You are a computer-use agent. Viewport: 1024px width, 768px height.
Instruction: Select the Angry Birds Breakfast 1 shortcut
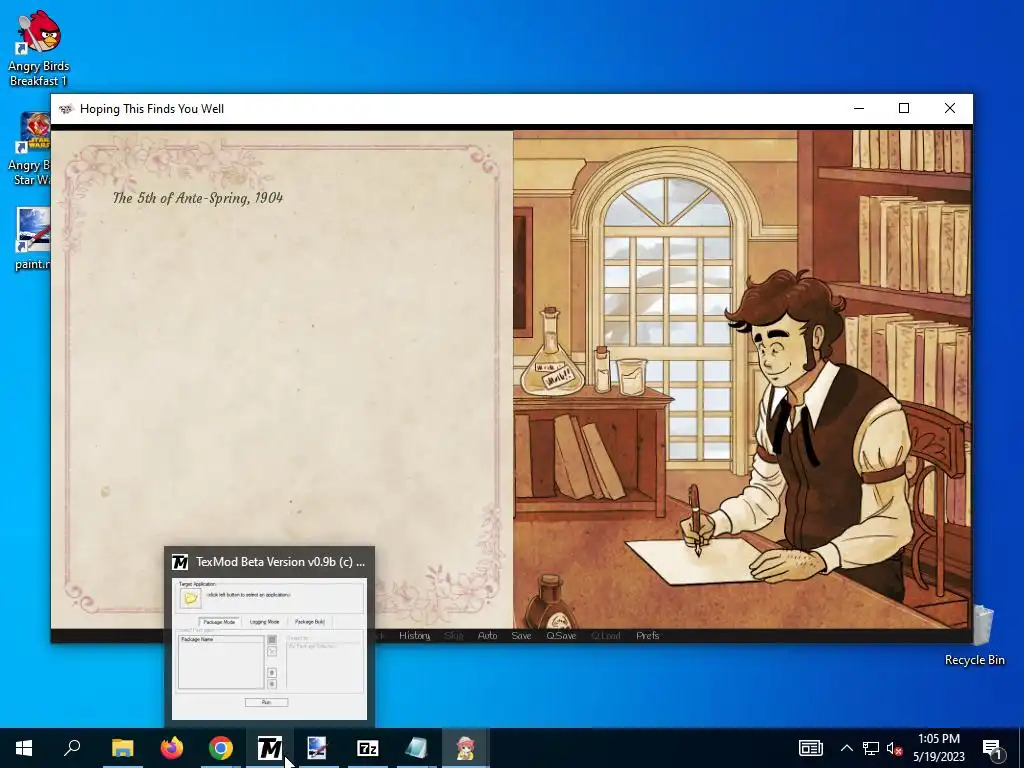tap(39, 48)
